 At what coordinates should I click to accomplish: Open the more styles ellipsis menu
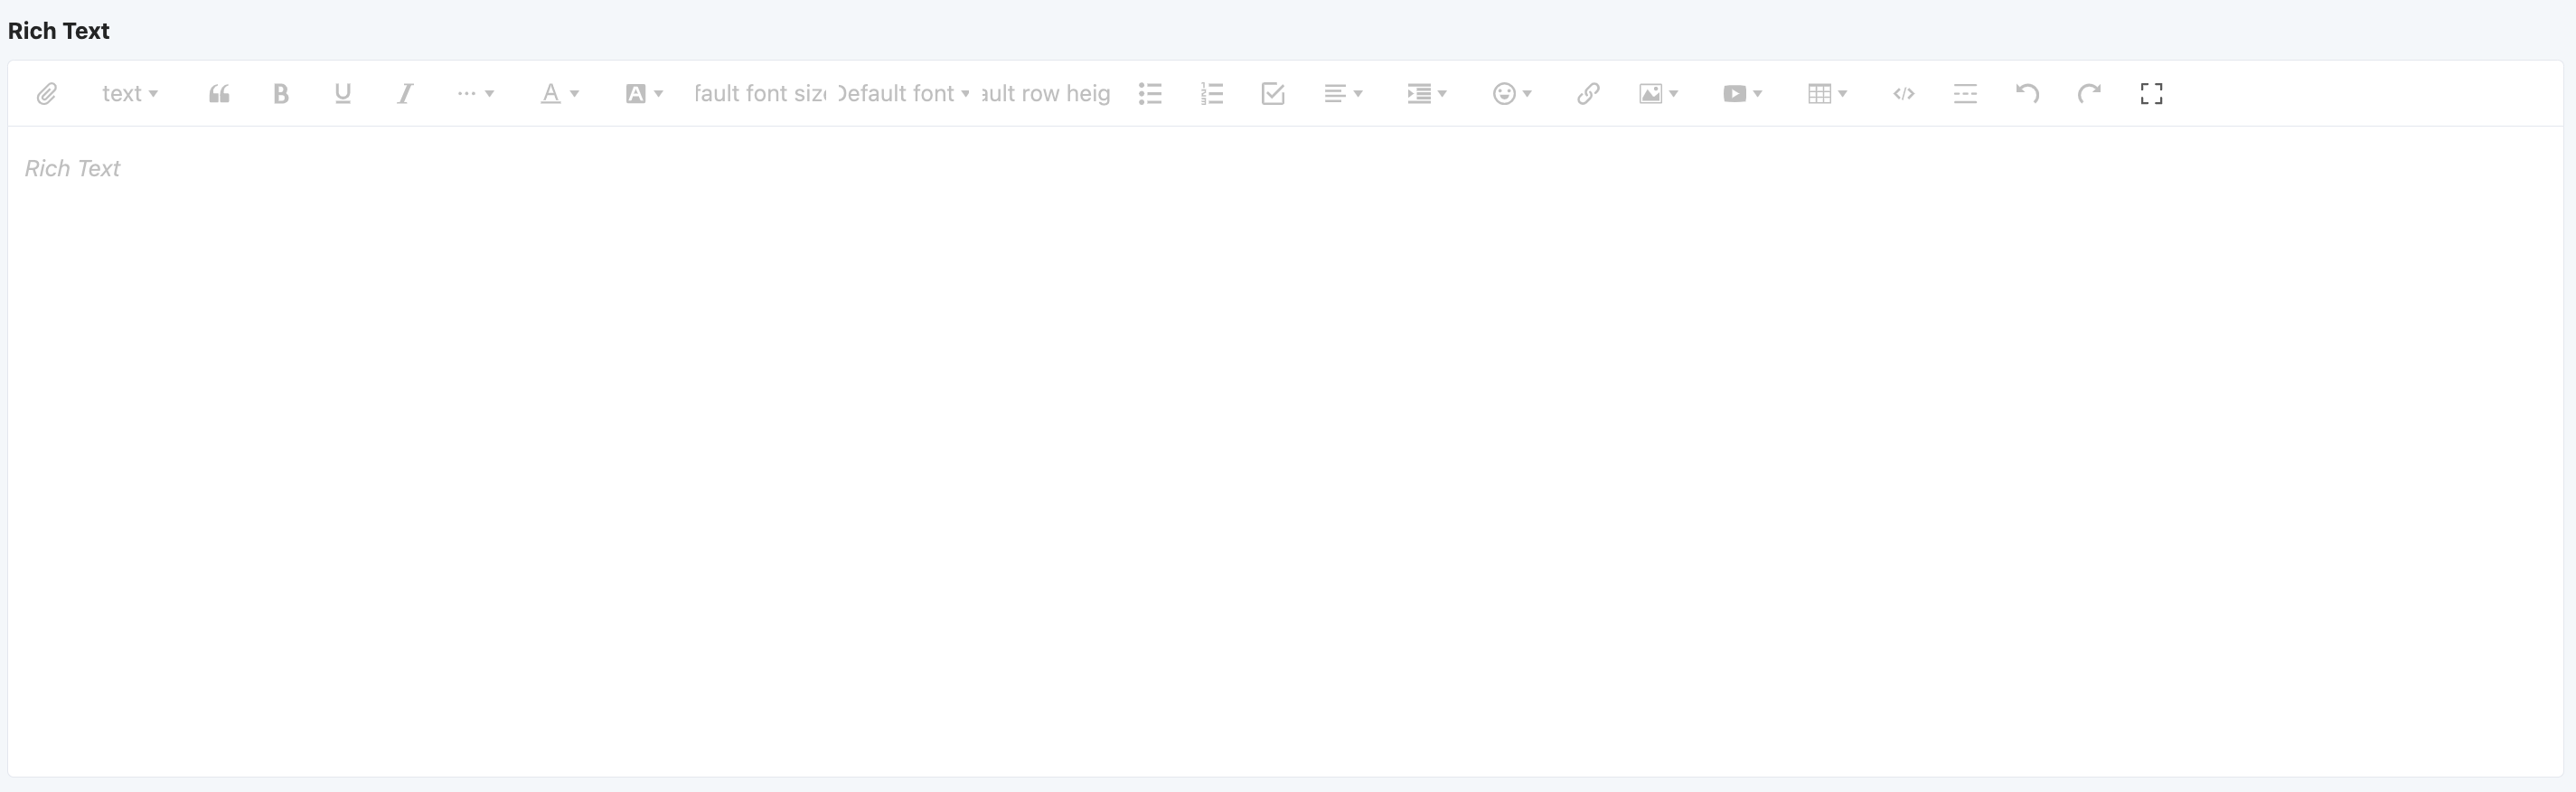[475, 94]
